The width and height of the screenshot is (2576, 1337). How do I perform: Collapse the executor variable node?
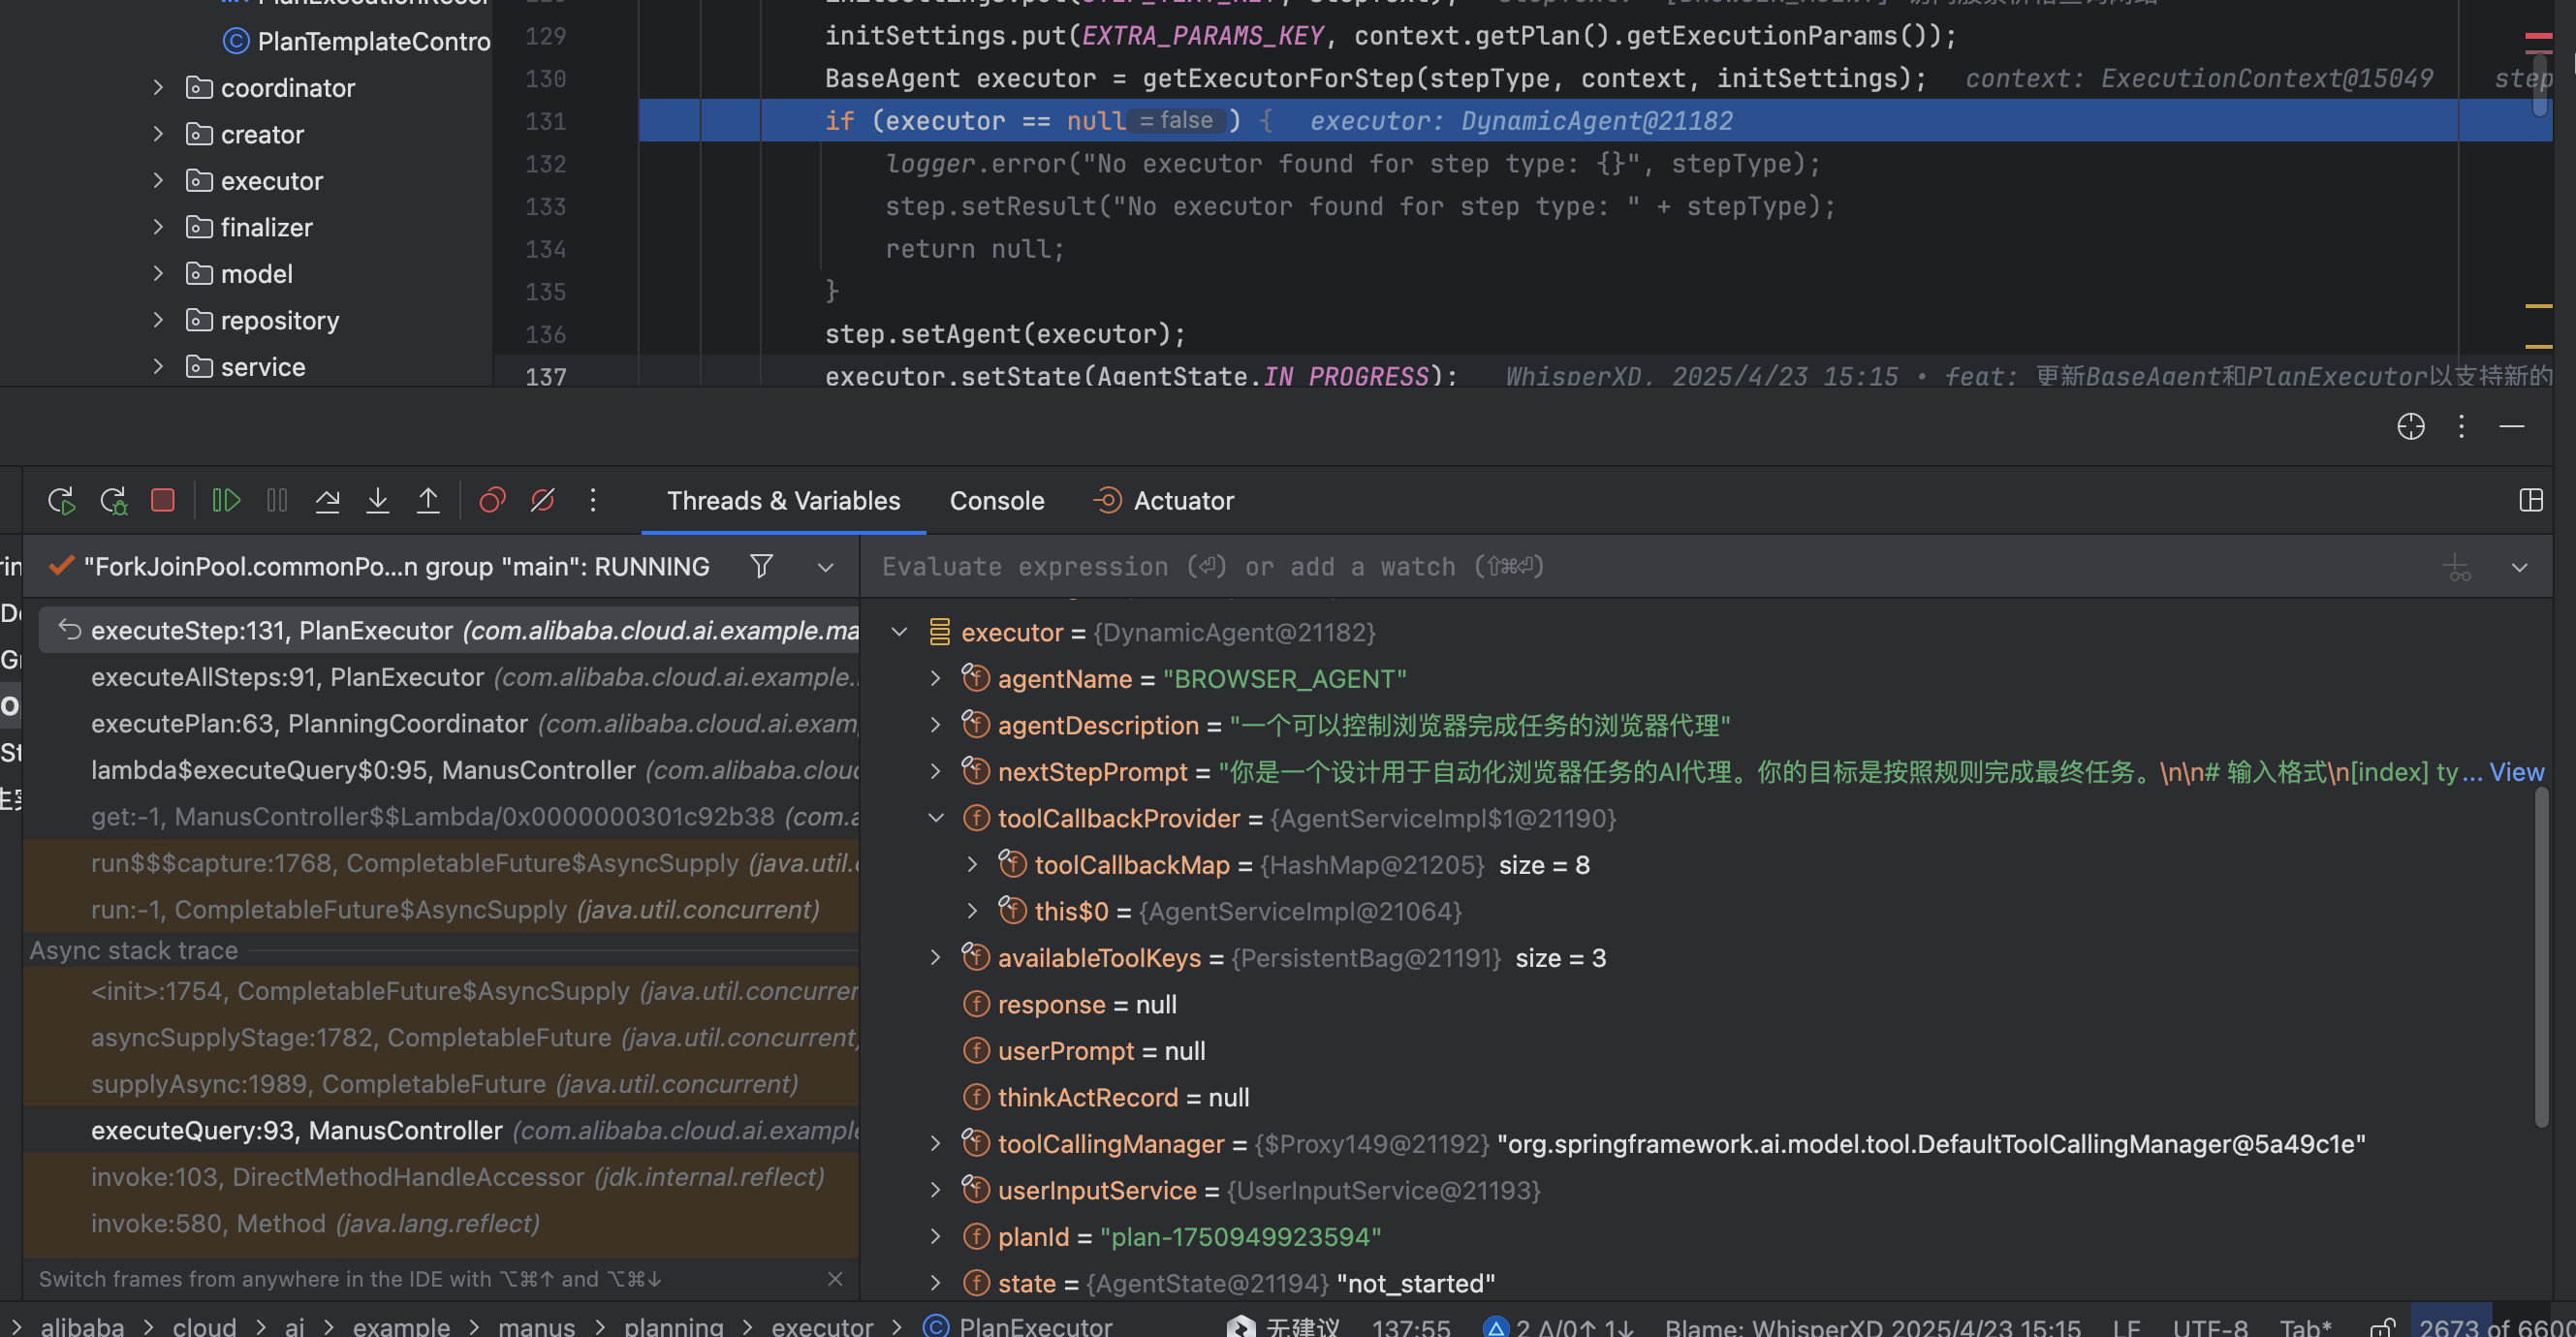coord(899,632)
